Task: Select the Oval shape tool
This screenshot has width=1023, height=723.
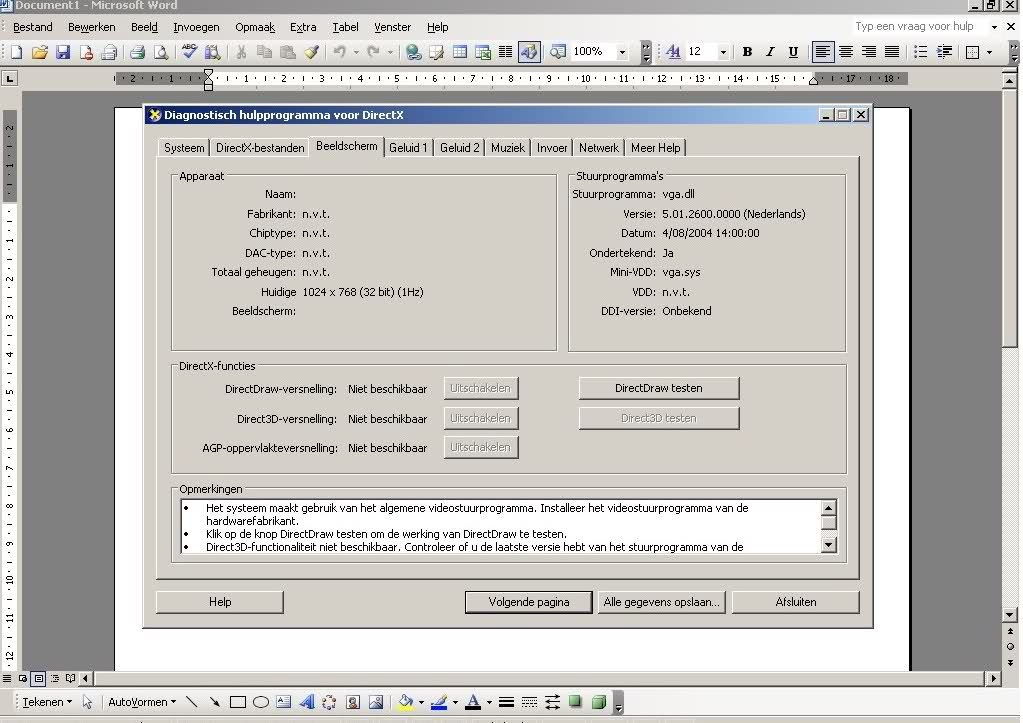Action: (261, 702)
